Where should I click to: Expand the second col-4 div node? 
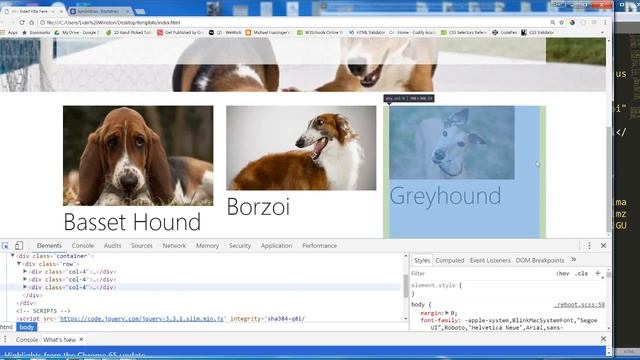coord(25,279)
